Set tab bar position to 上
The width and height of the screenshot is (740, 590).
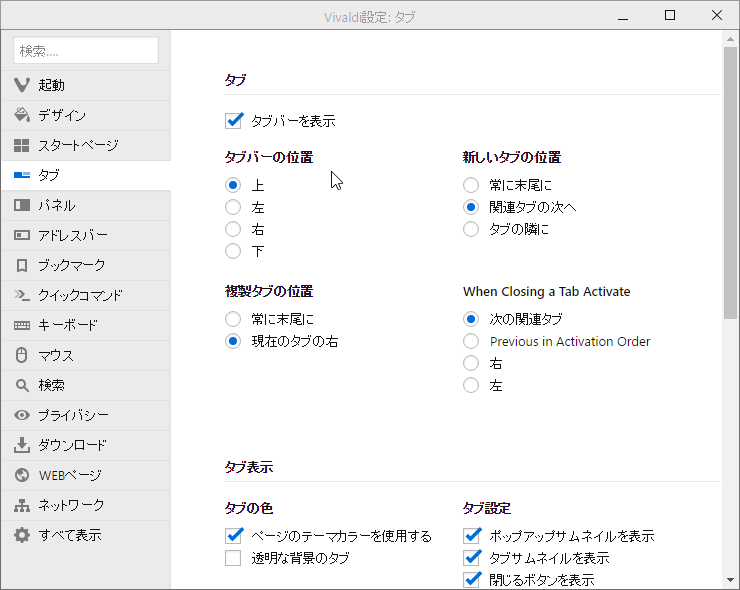(x=233, y=185)
